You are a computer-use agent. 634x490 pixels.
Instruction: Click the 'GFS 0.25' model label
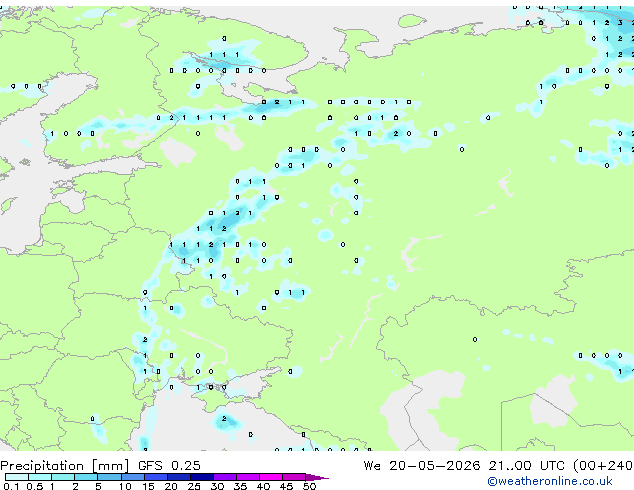(169, 465)
